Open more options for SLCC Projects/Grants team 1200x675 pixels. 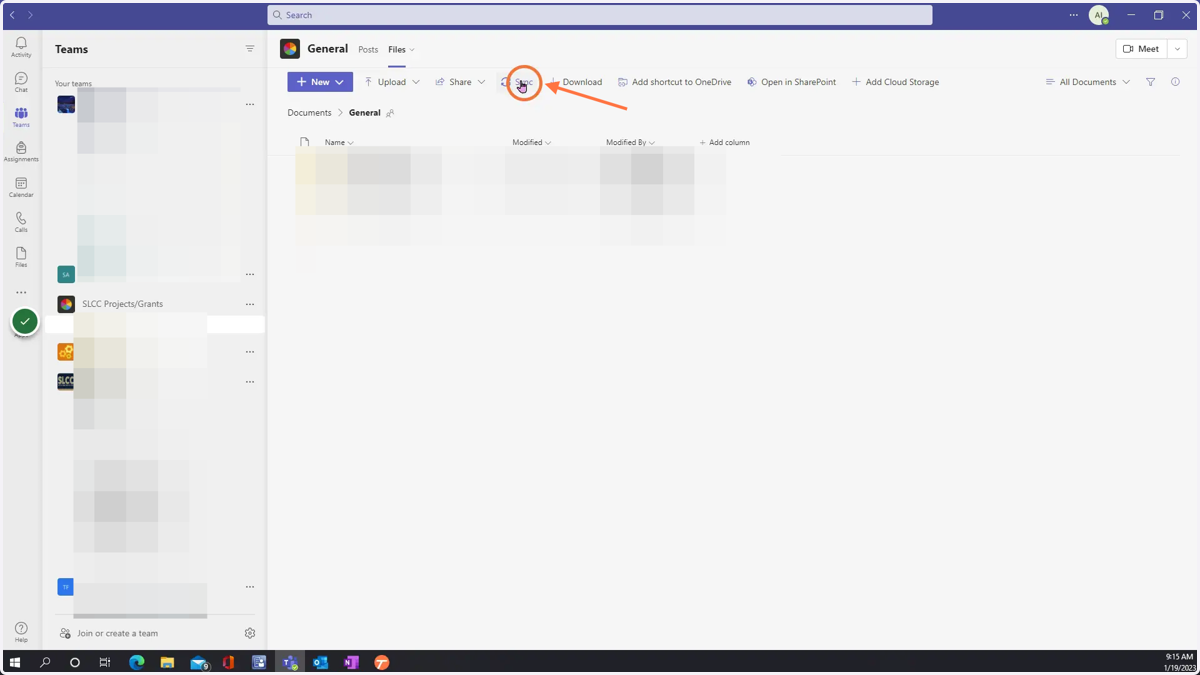[x=250, y=304]
